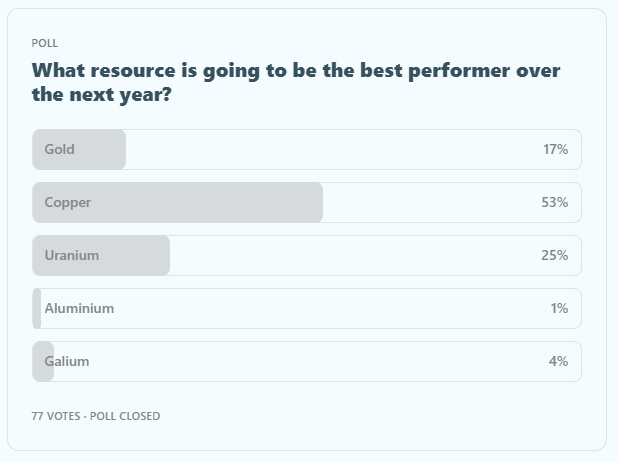This screenshot has height=462, width=619.
Task: Click the end of Gold's filled bar
Action: (121, 150)
